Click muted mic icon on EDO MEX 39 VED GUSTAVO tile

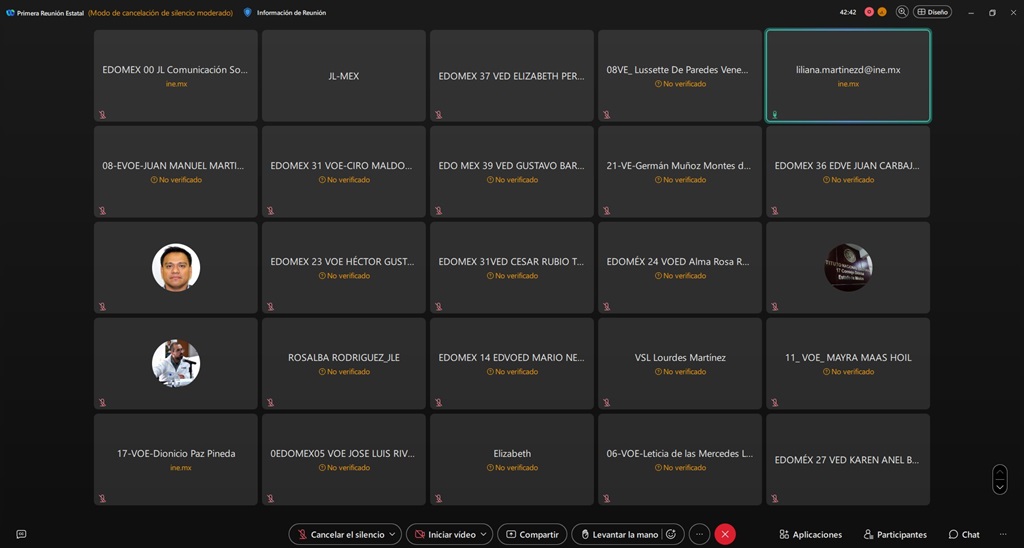[x=438, y=210]
